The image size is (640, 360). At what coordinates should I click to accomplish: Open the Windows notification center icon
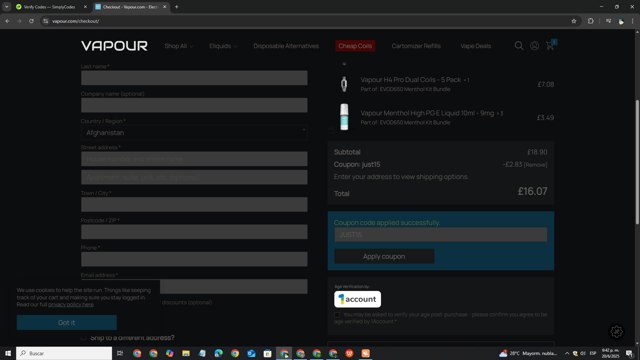(x=629, y=353)
